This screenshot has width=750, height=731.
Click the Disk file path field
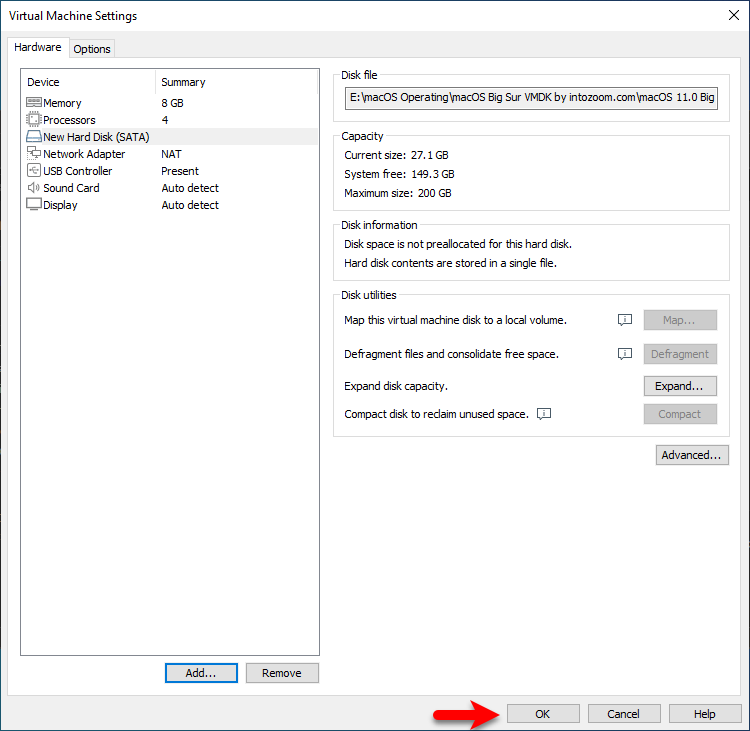tap(531, 98)
